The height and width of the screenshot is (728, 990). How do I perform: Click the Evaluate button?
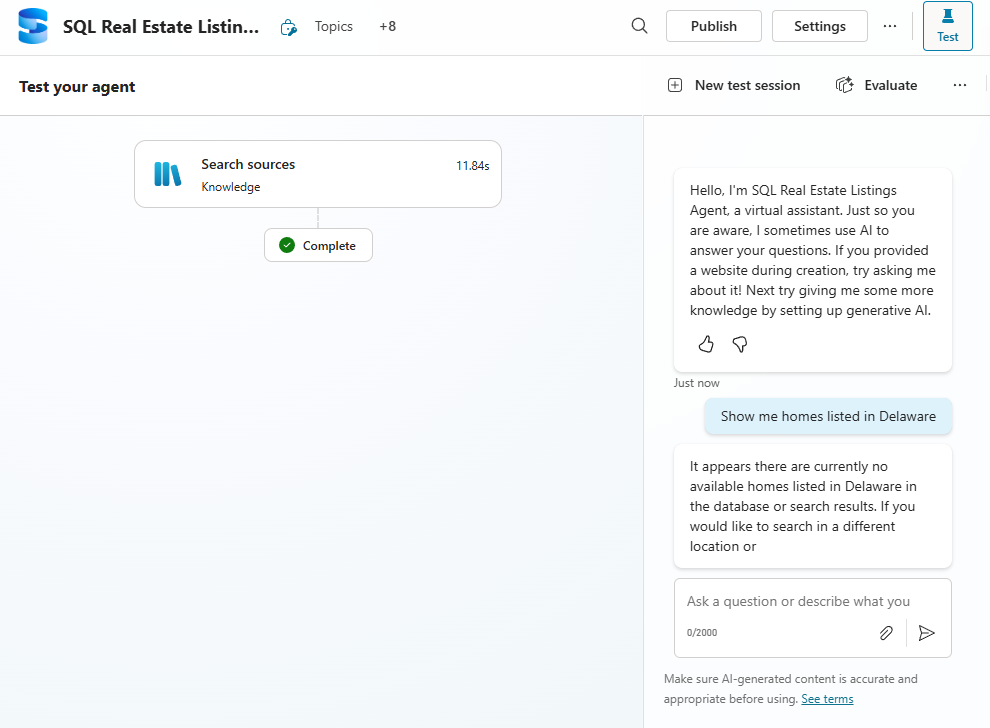[877, 85]
